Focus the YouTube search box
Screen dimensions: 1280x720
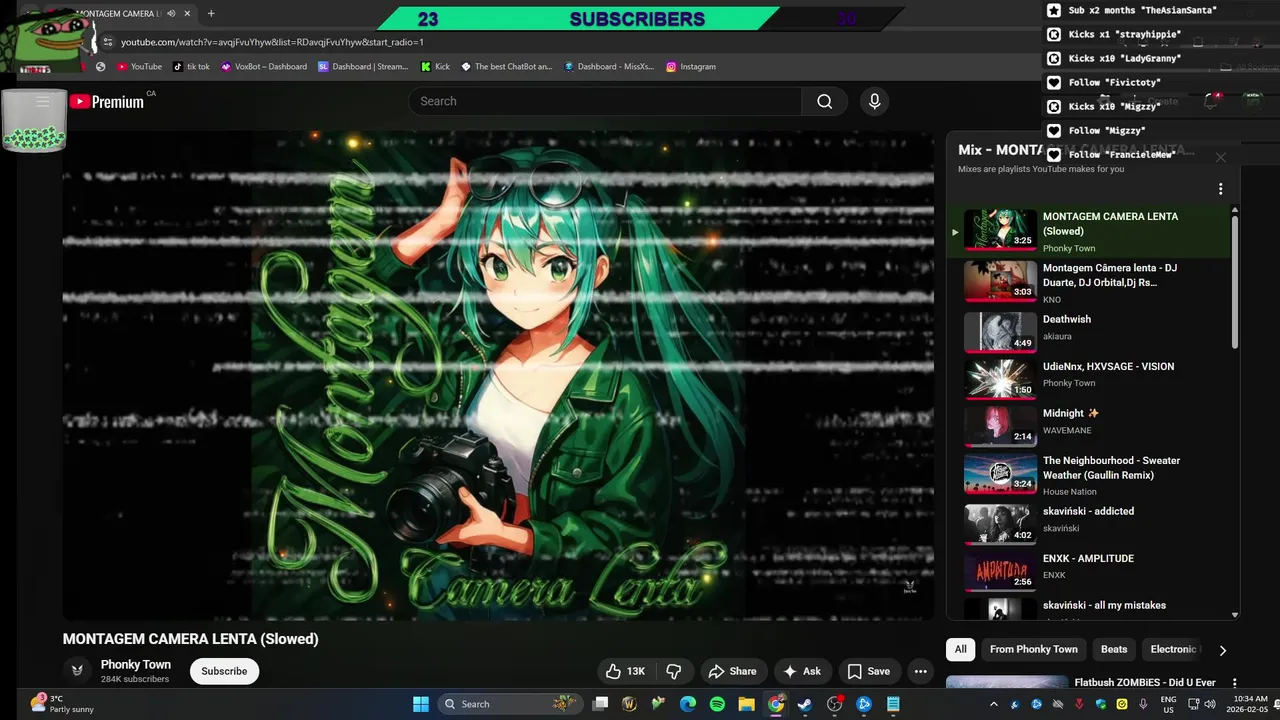pyautogui.click(x=604, y=101)
